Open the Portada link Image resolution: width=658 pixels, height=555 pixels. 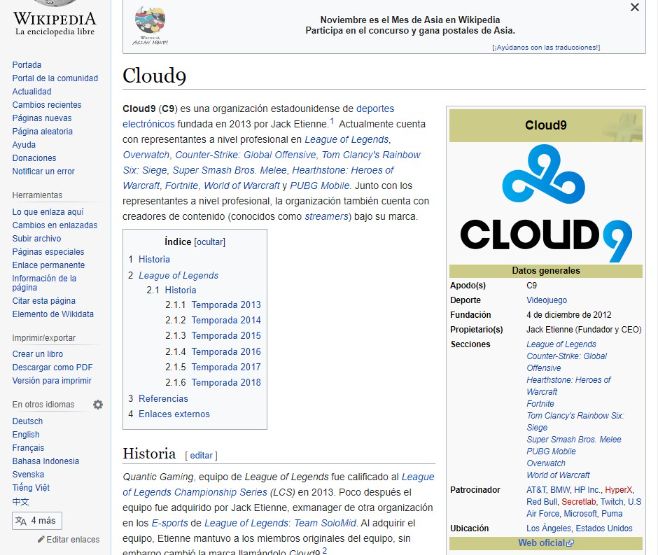27,65
